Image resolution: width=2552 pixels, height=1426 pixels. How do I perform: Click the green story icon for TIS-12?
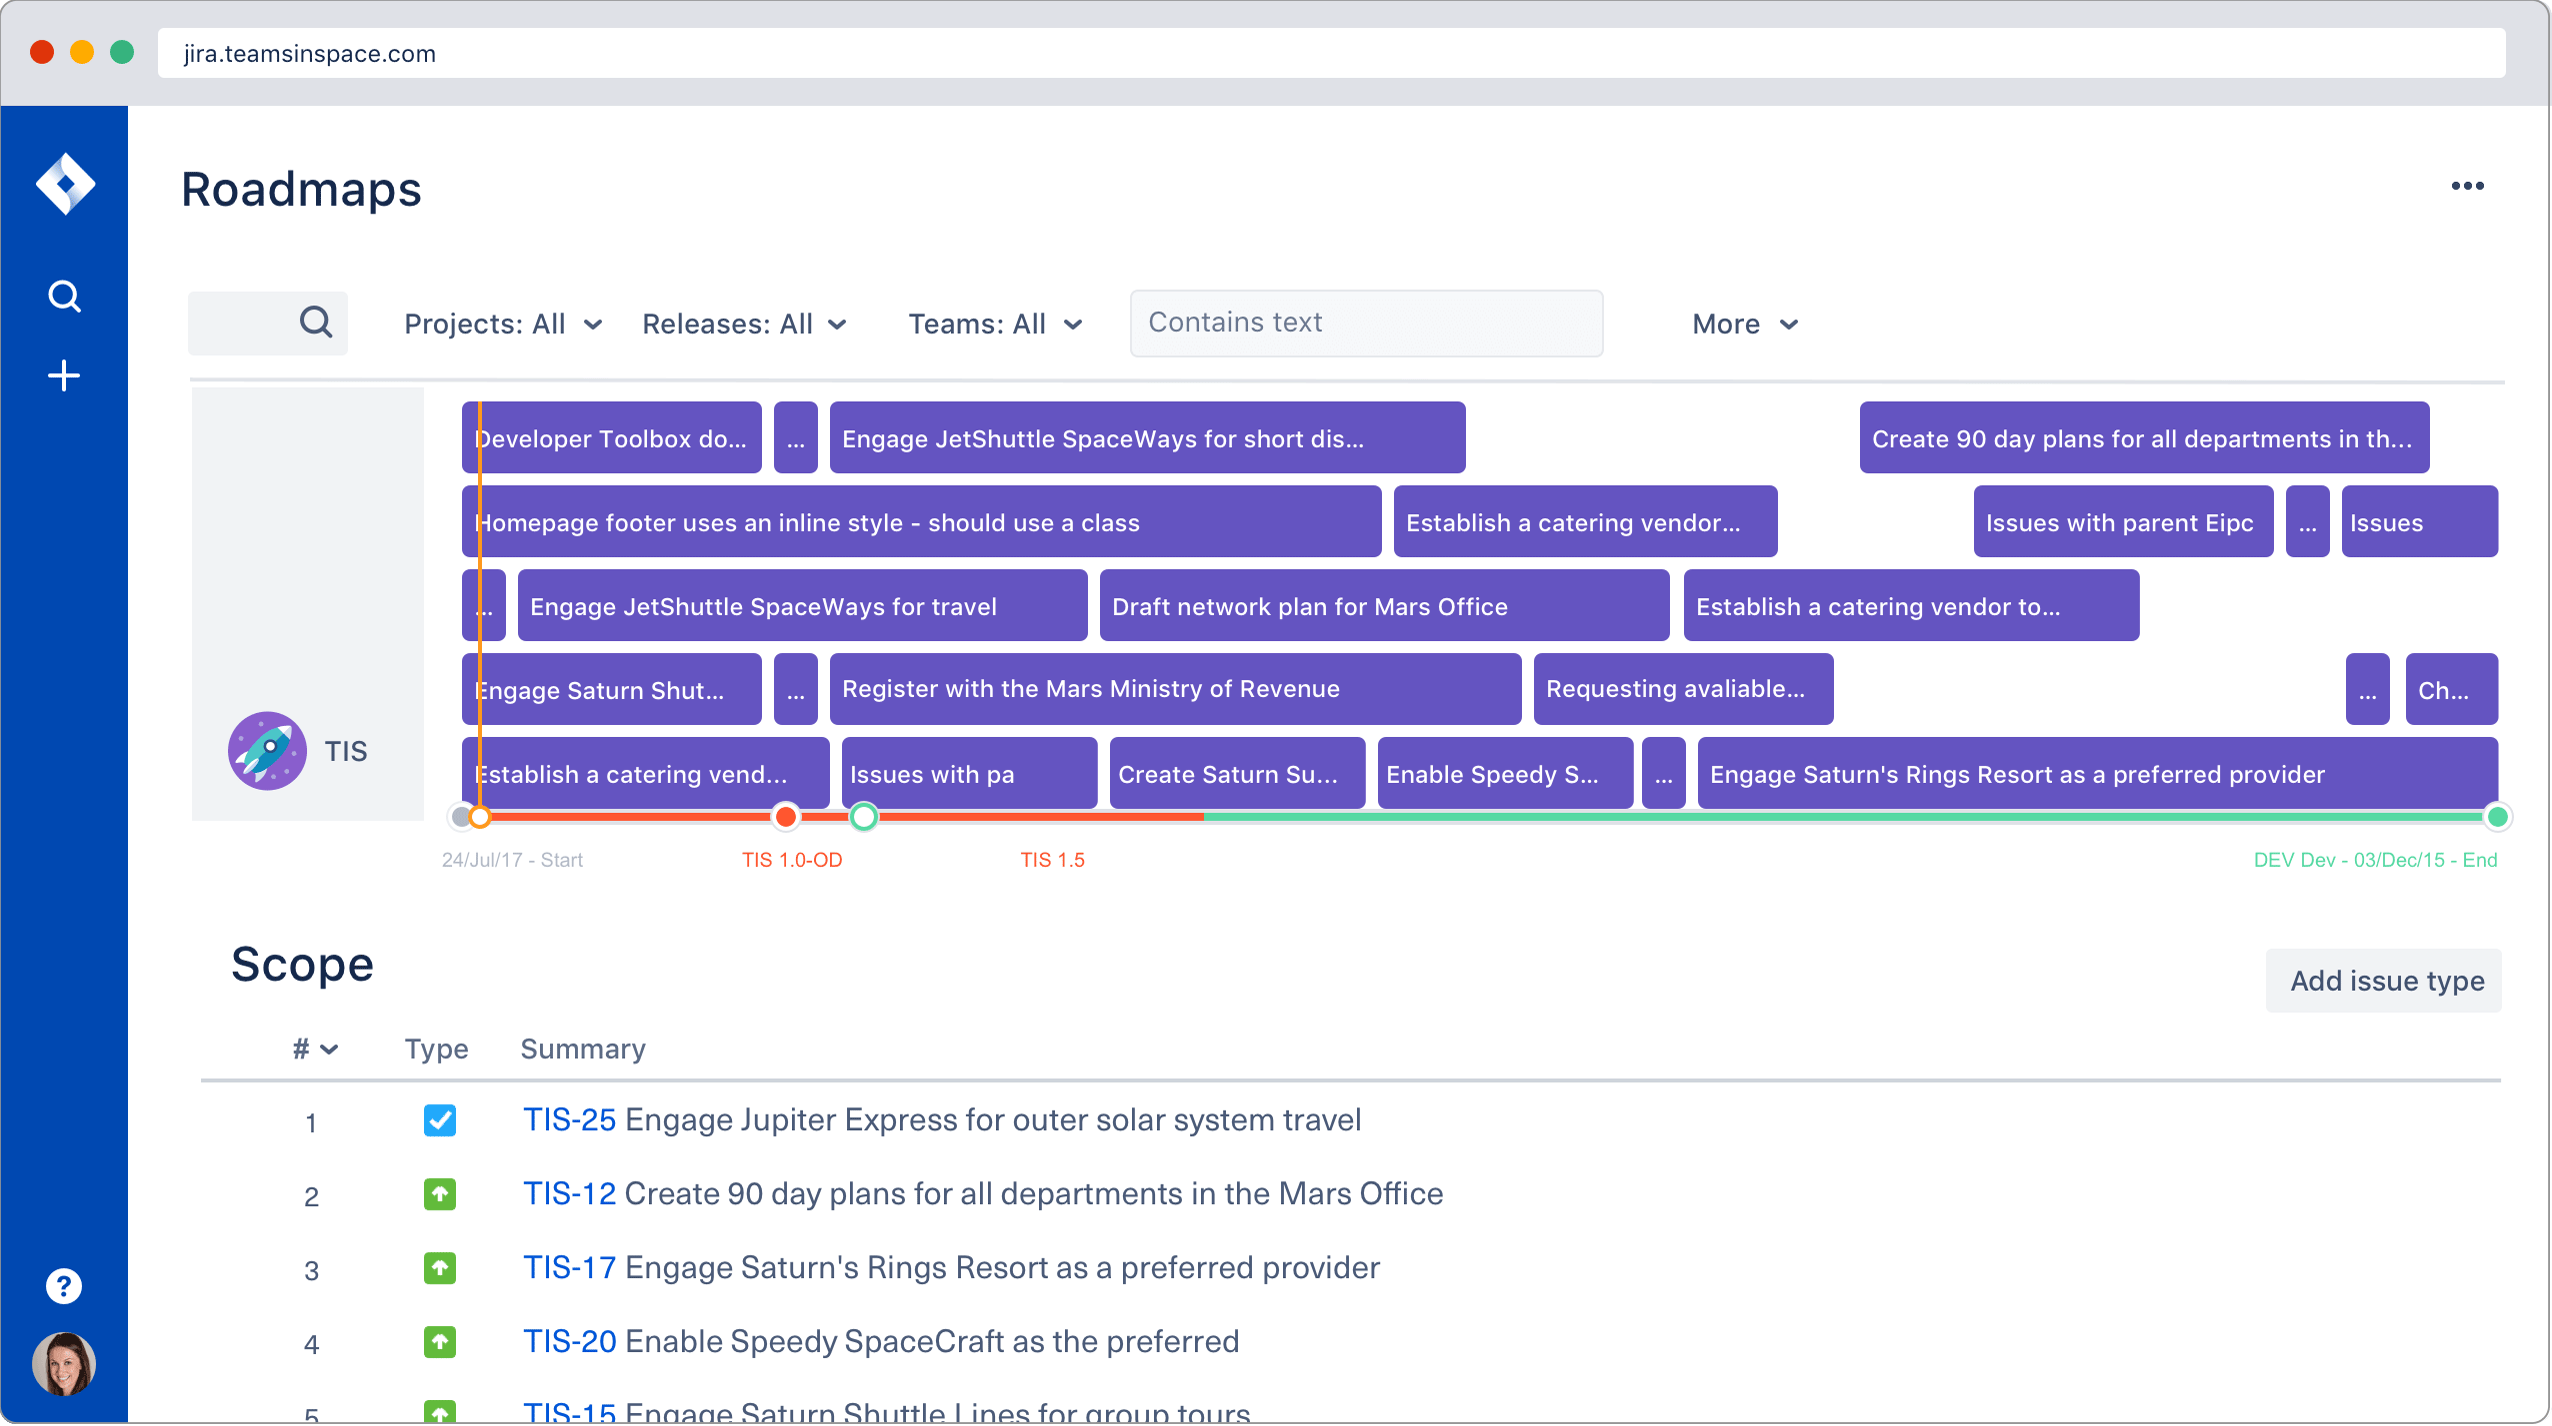click(x=440, y=1194)
